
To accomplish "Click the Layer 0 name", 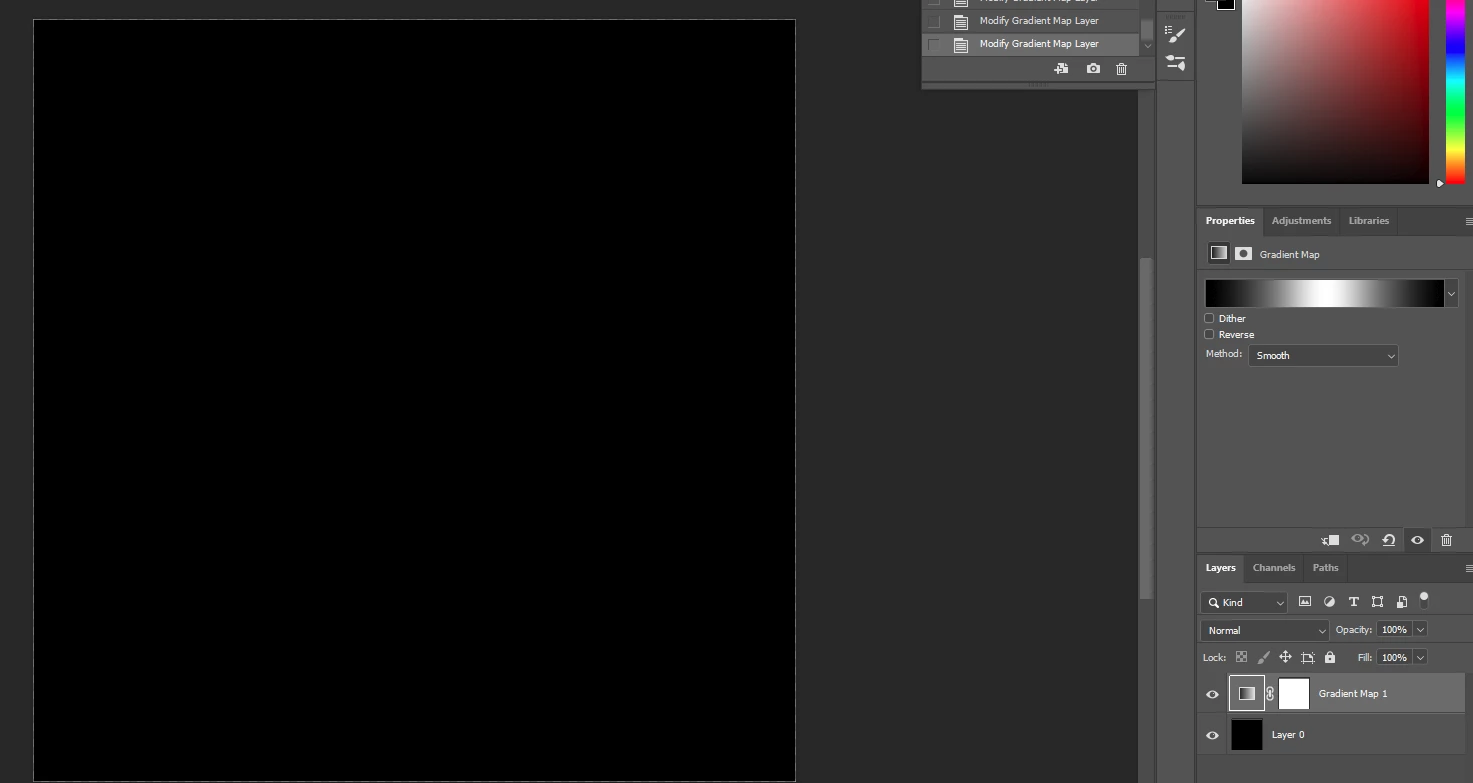I will (1288, 735).
